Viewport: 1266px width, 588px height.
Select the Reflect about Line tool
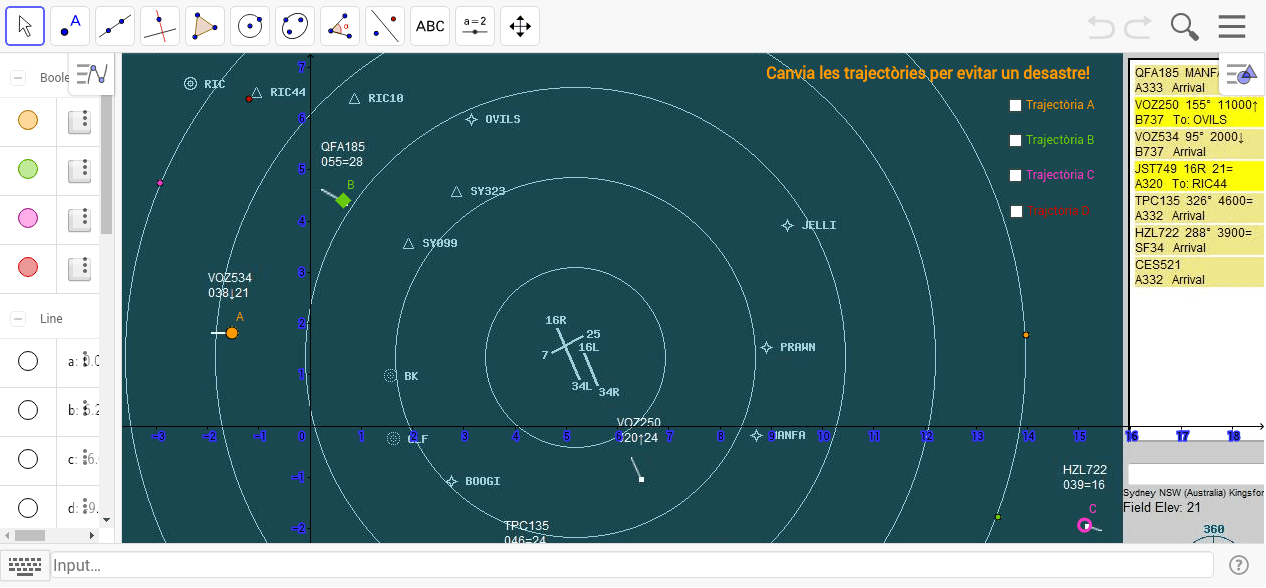(385, 26)
